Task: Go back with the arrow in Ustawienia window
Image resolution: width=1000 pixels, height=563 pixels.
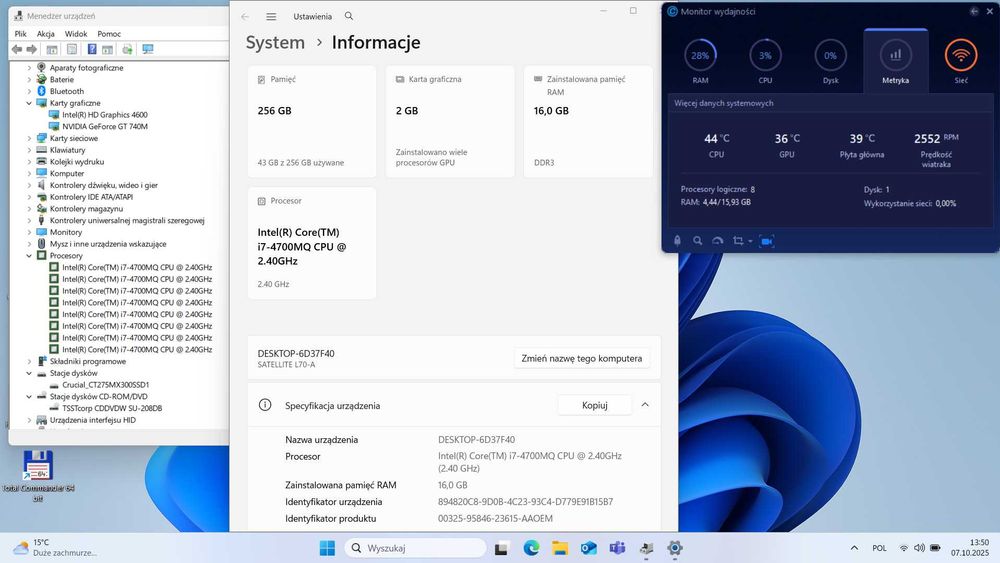Action: click(246, 17)
